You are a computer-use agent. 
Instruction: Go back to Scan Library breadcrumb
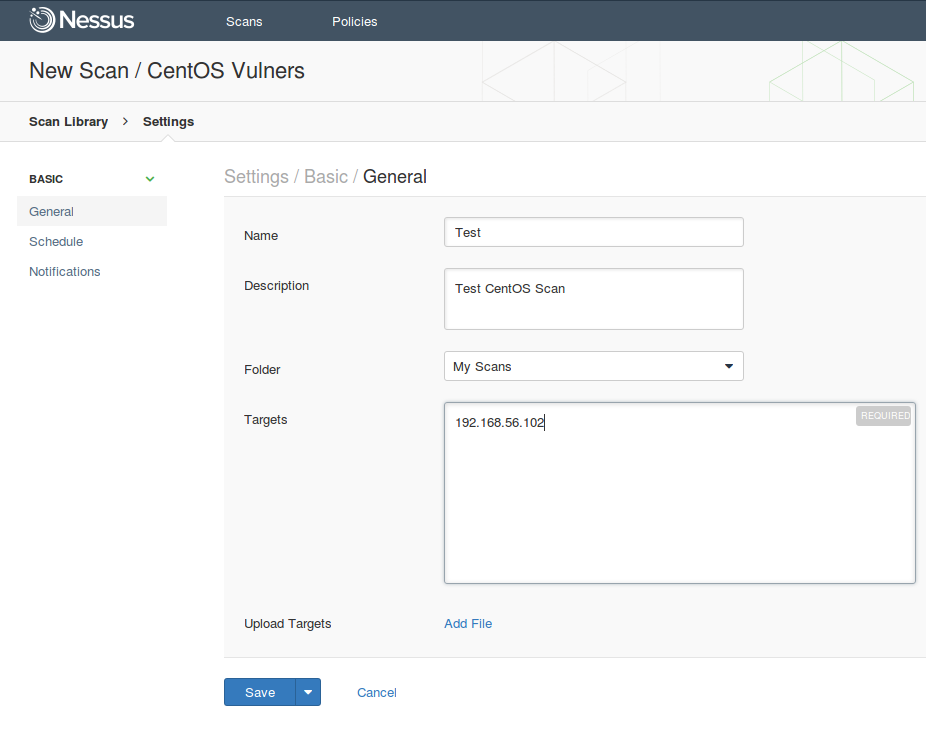tap(69, 122)
